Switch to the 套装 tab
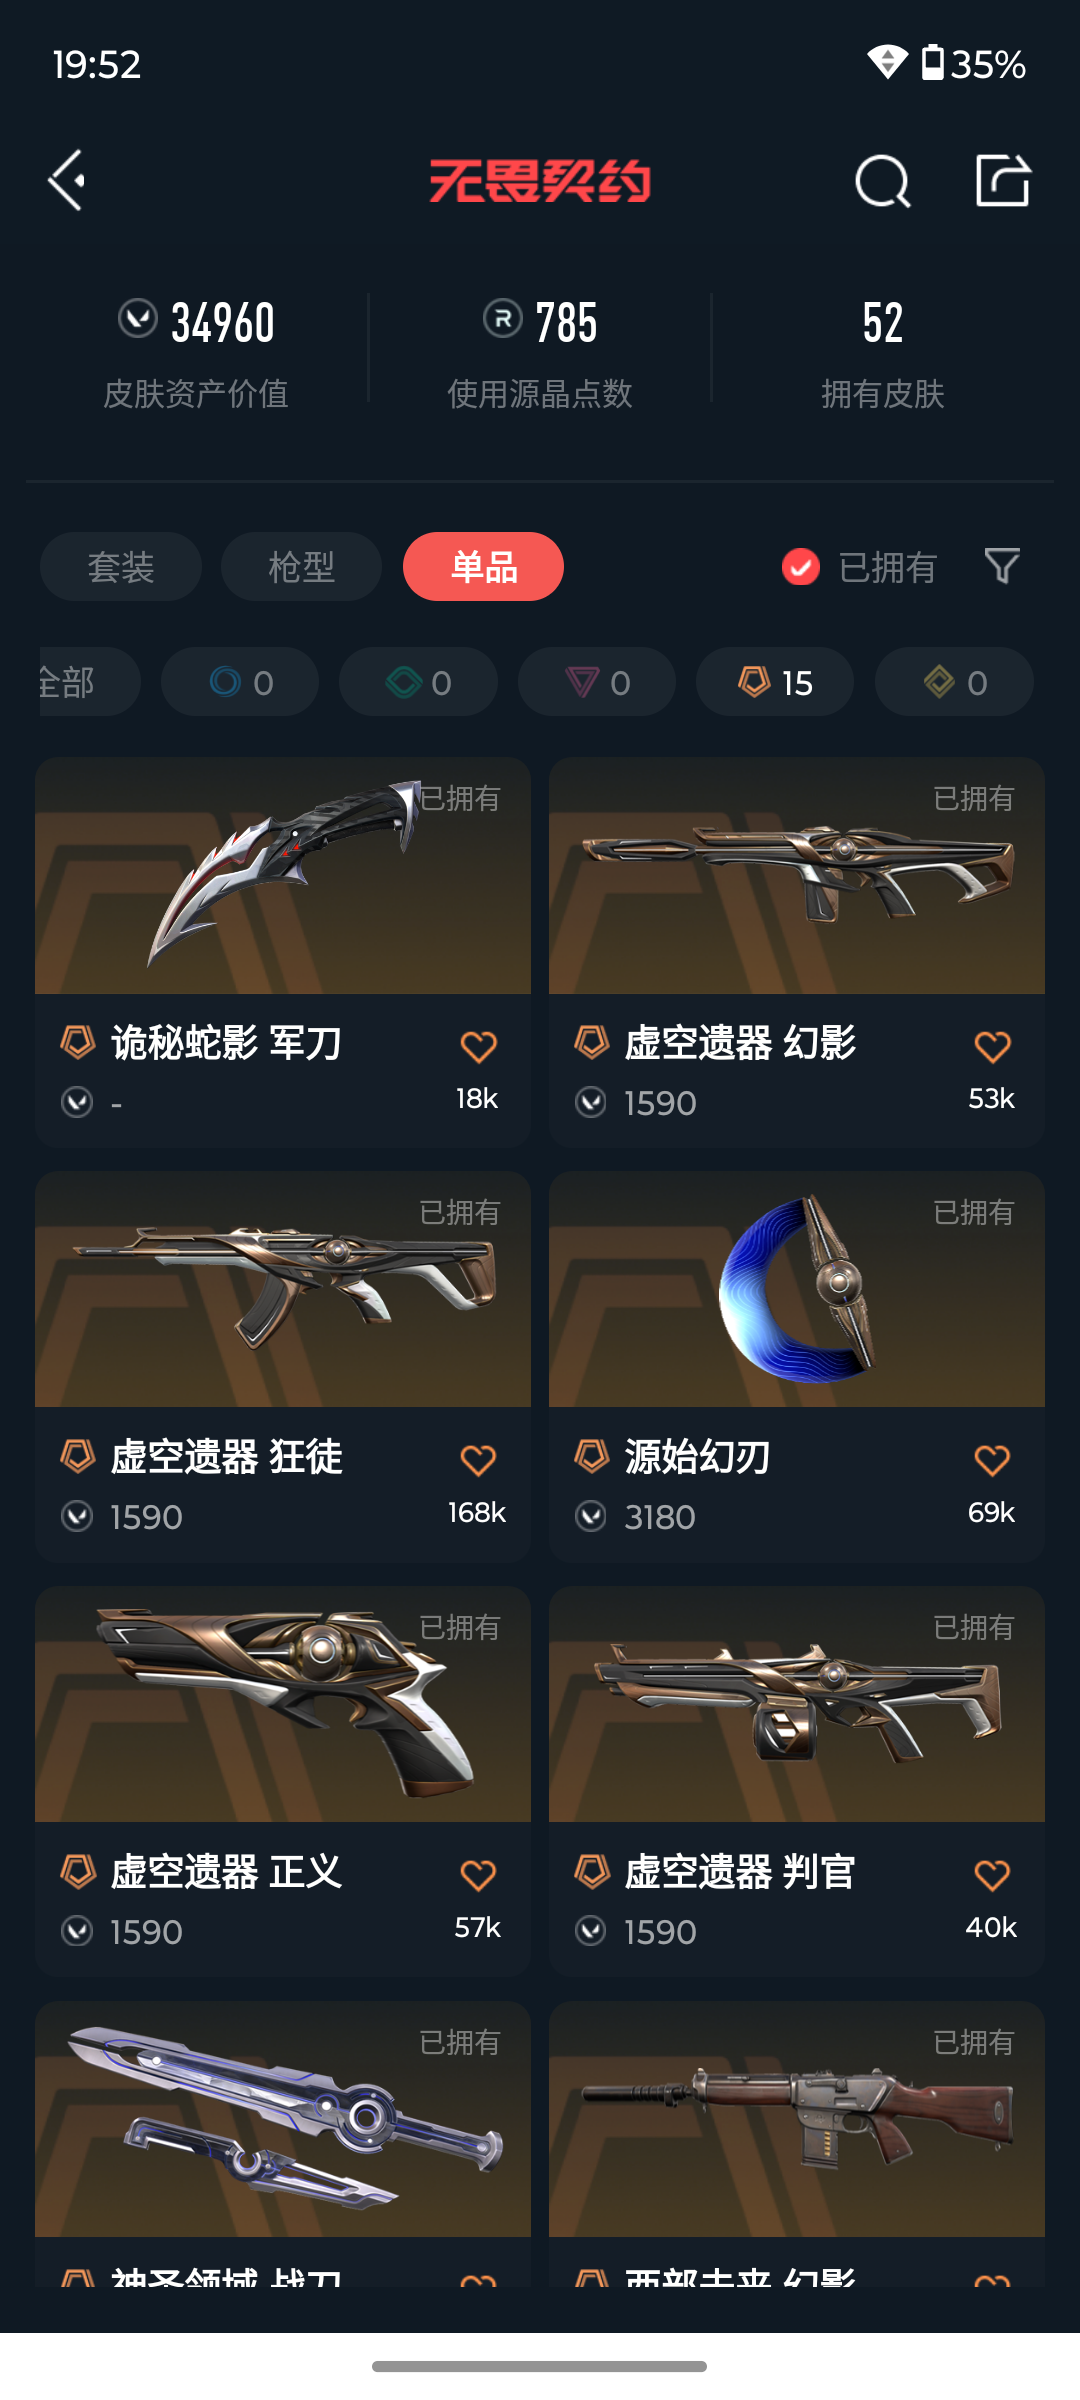 pyautogui.click(x=121, y=567)
